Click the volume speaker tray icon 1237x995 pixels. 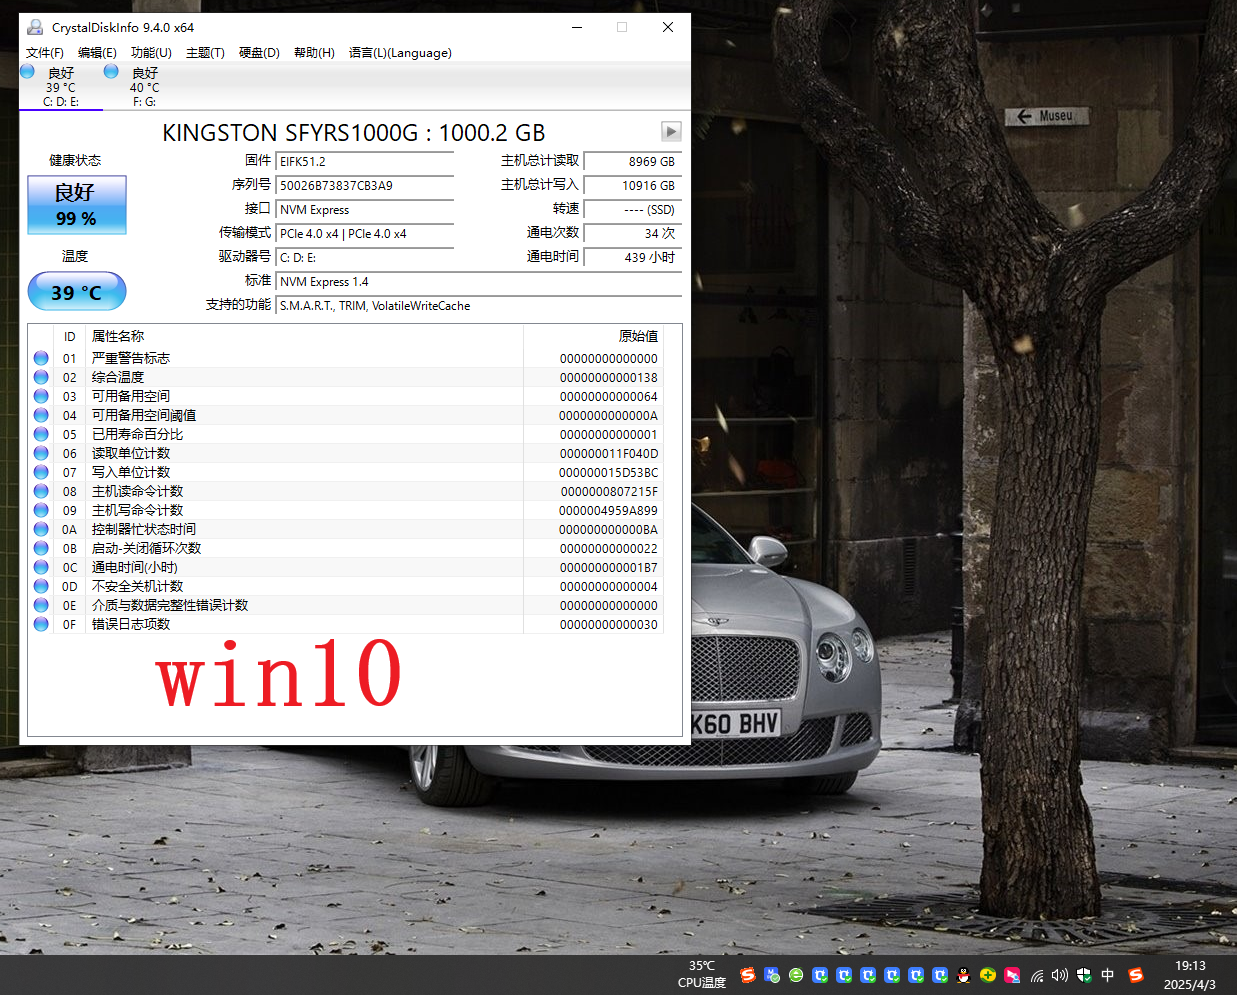tap(1060, 975)
